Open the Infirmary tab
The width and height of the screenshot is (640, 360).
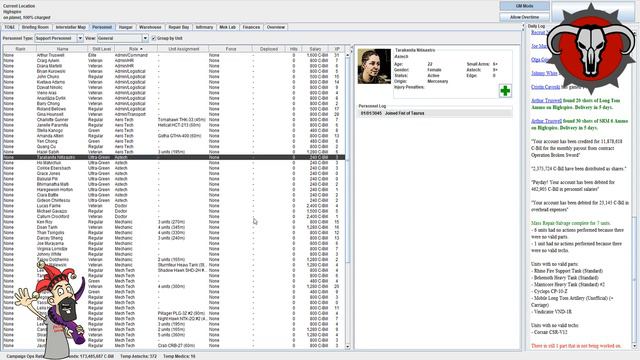pyautogui.click(x=204, y=27)
